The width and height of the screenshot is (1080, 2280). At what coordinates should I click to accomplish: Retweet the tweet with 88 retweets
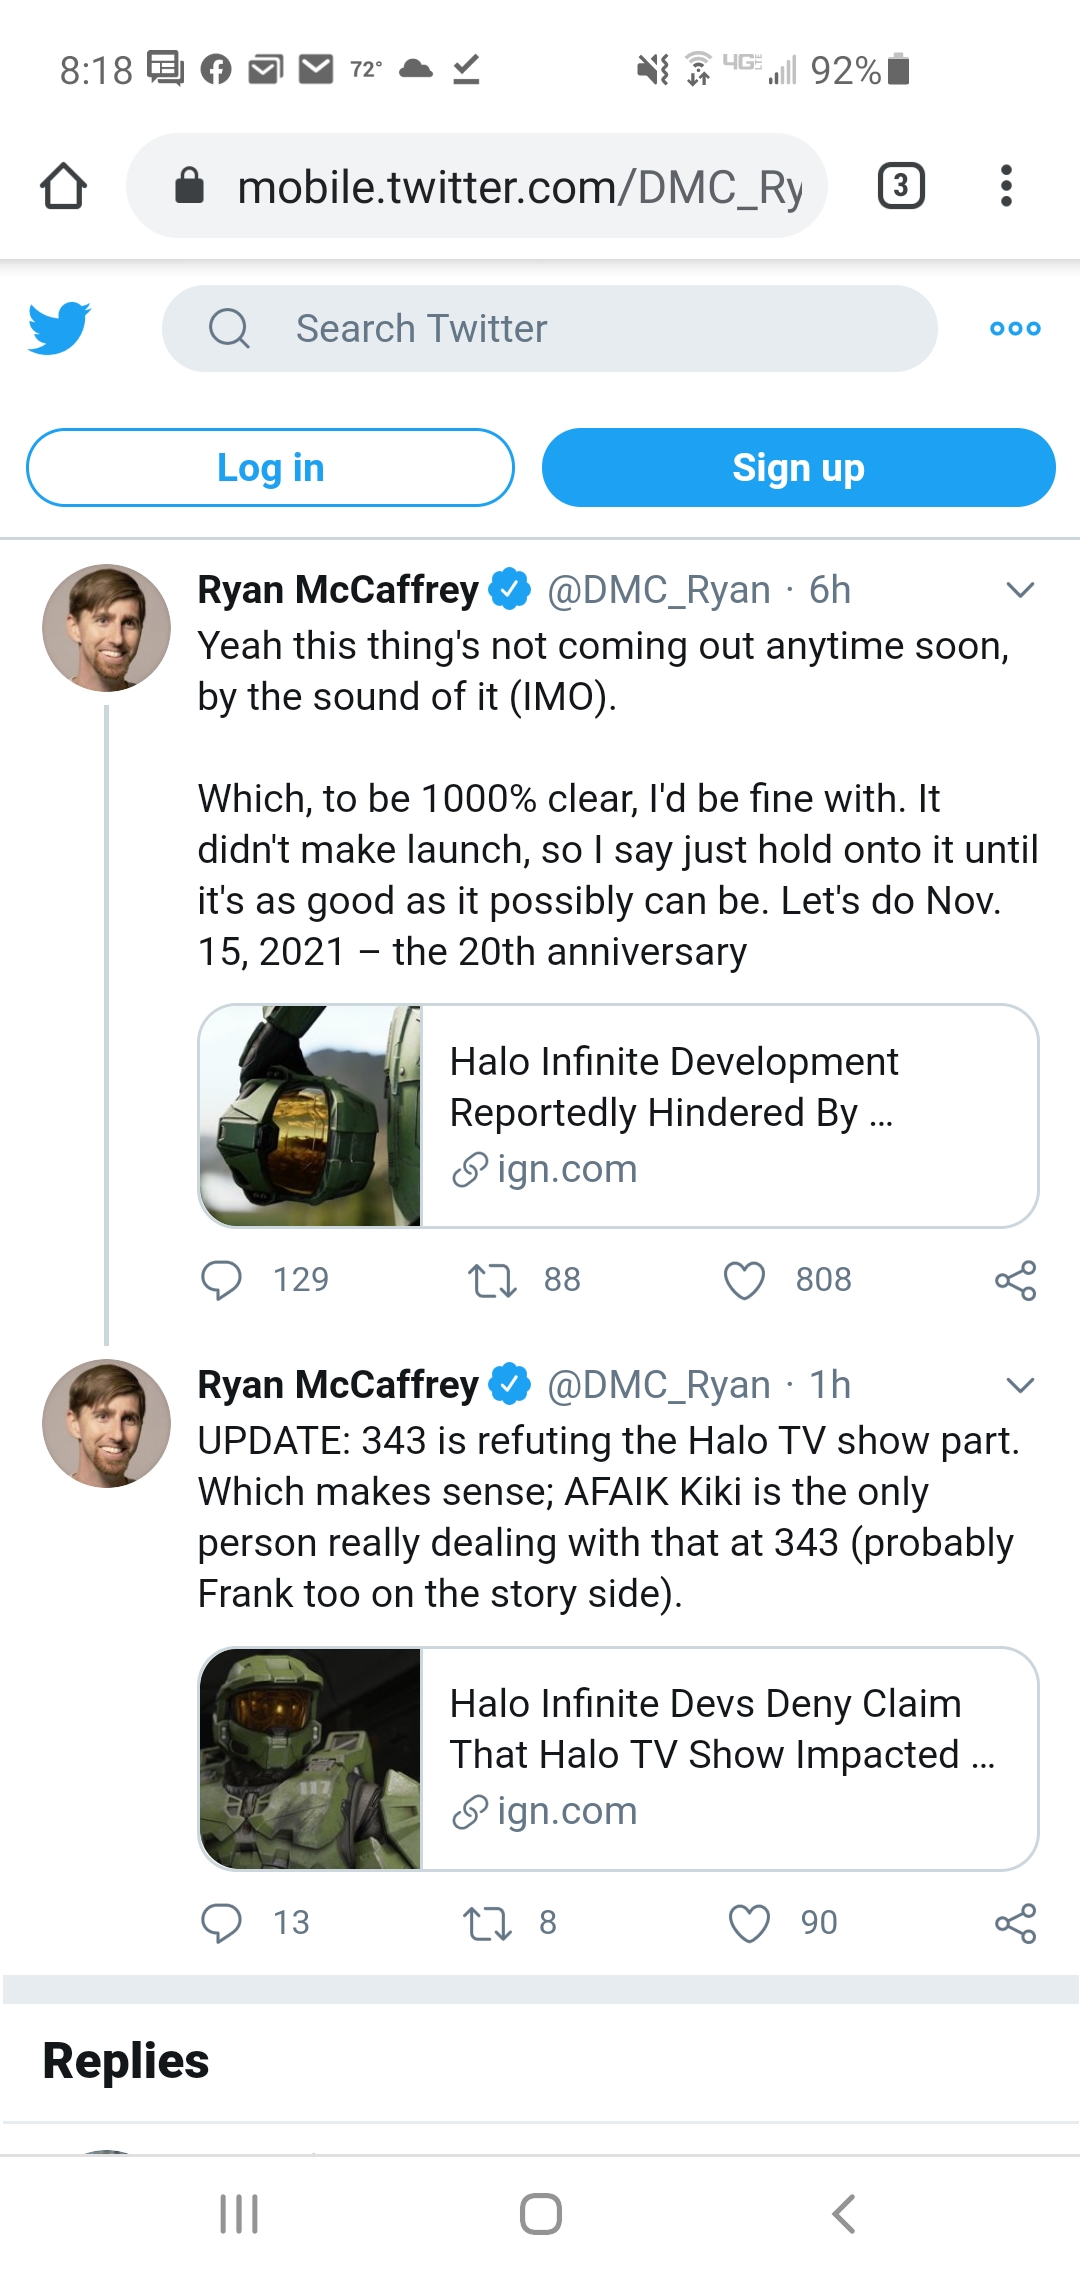[x=492, y=1280]
